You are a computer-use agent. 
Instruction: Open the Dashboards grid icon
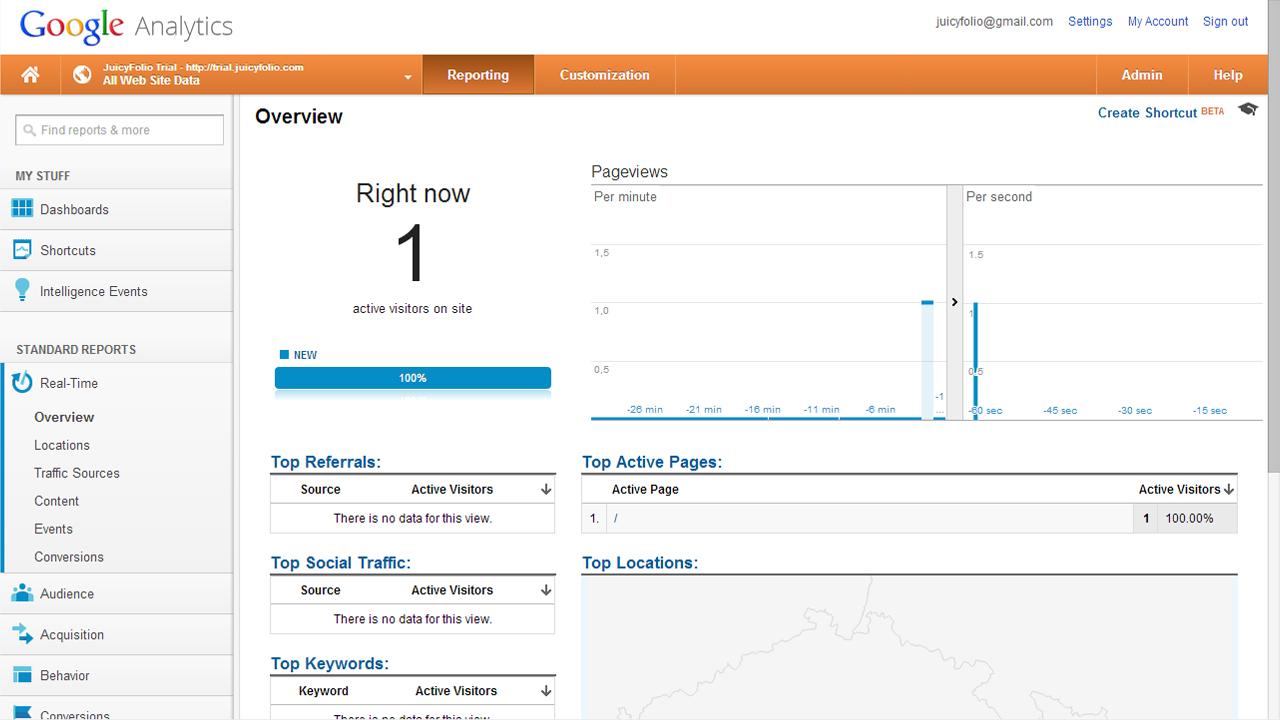21,209
